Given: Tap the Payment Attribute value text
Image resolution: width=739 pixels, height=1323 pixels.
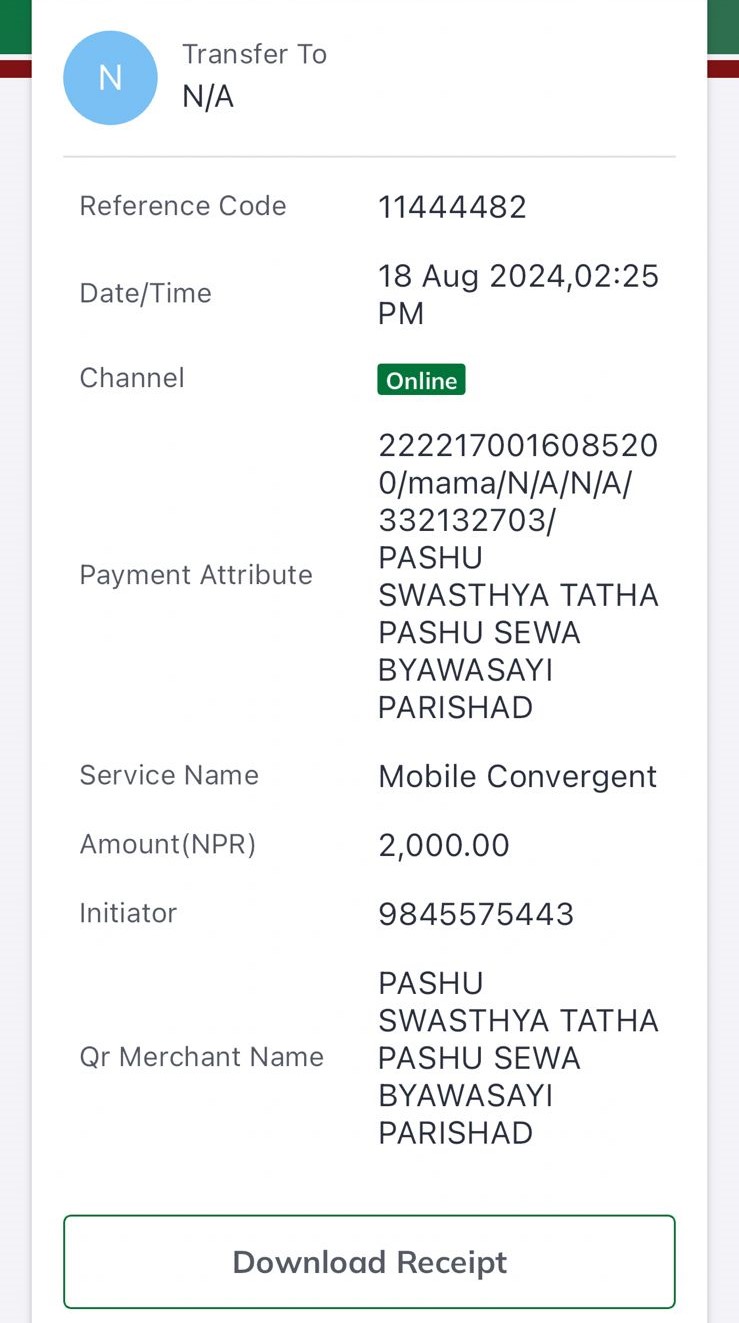Looking at the screenshot, I should tap(518, 576).
